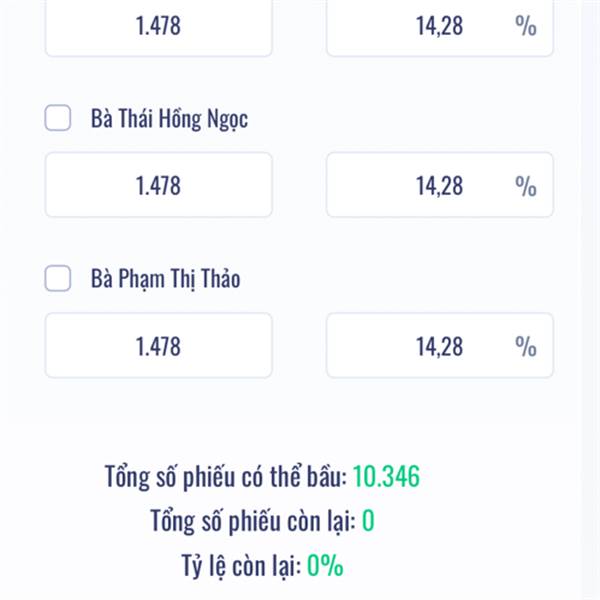The height and width of the screenshot is (600, 600).
Task: Click the remaining votes value 0
Action: 368,521
